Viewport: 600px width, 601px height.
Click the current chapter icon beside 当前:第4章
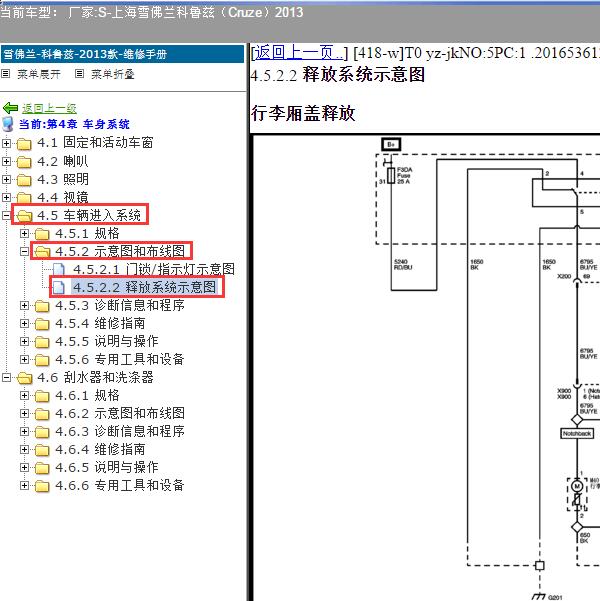tap(8, 124)
